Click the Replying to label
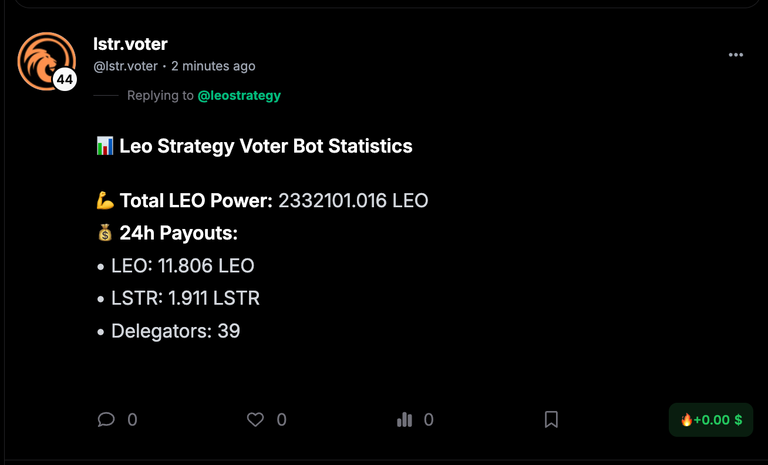 pyautogui.click(x=160, y=96)
